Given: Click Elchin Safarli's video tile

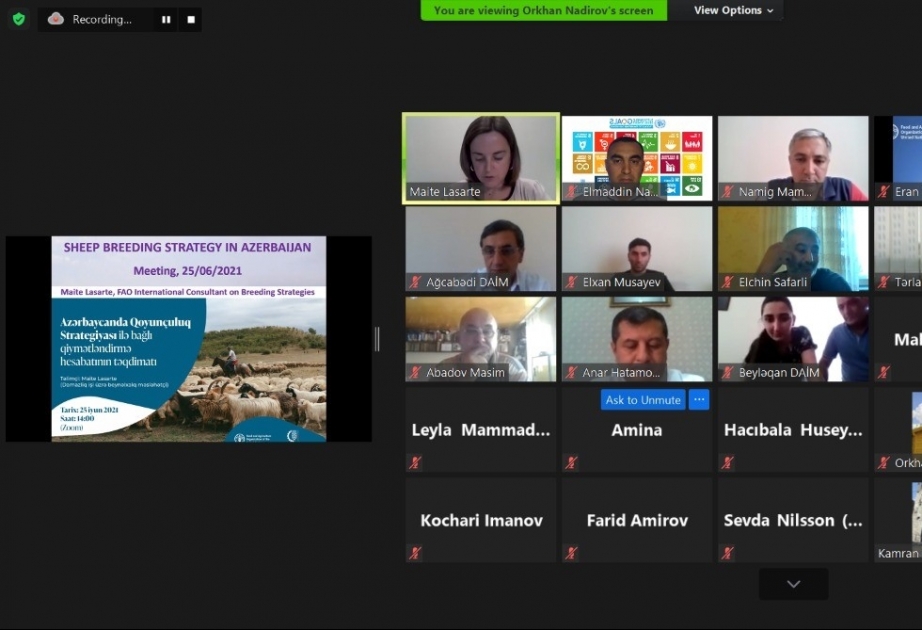Looking at the screenshot, I should click(793, 249).
